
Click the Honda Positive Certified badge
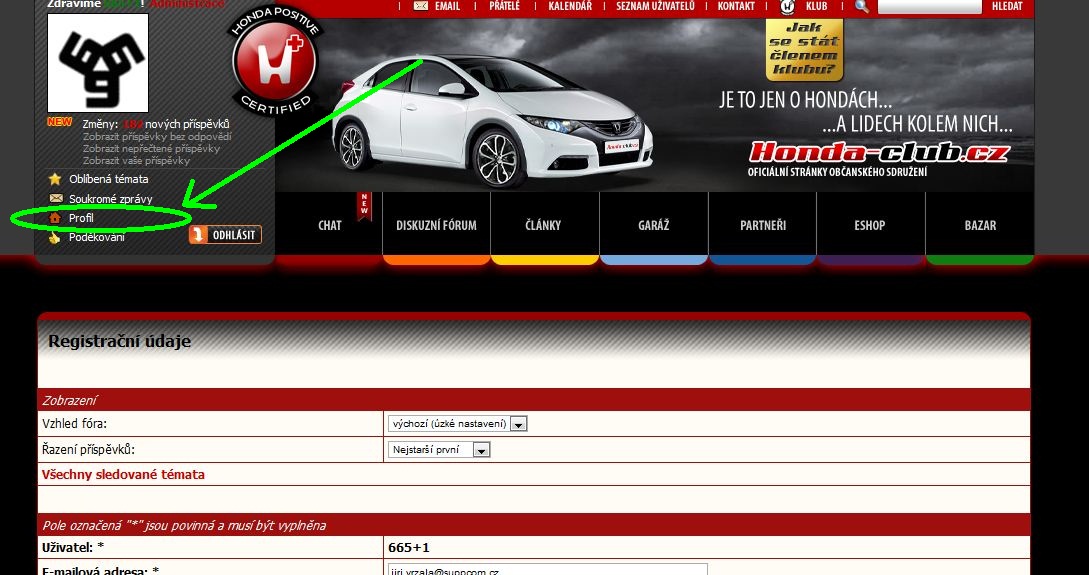(x=275, y=58)
